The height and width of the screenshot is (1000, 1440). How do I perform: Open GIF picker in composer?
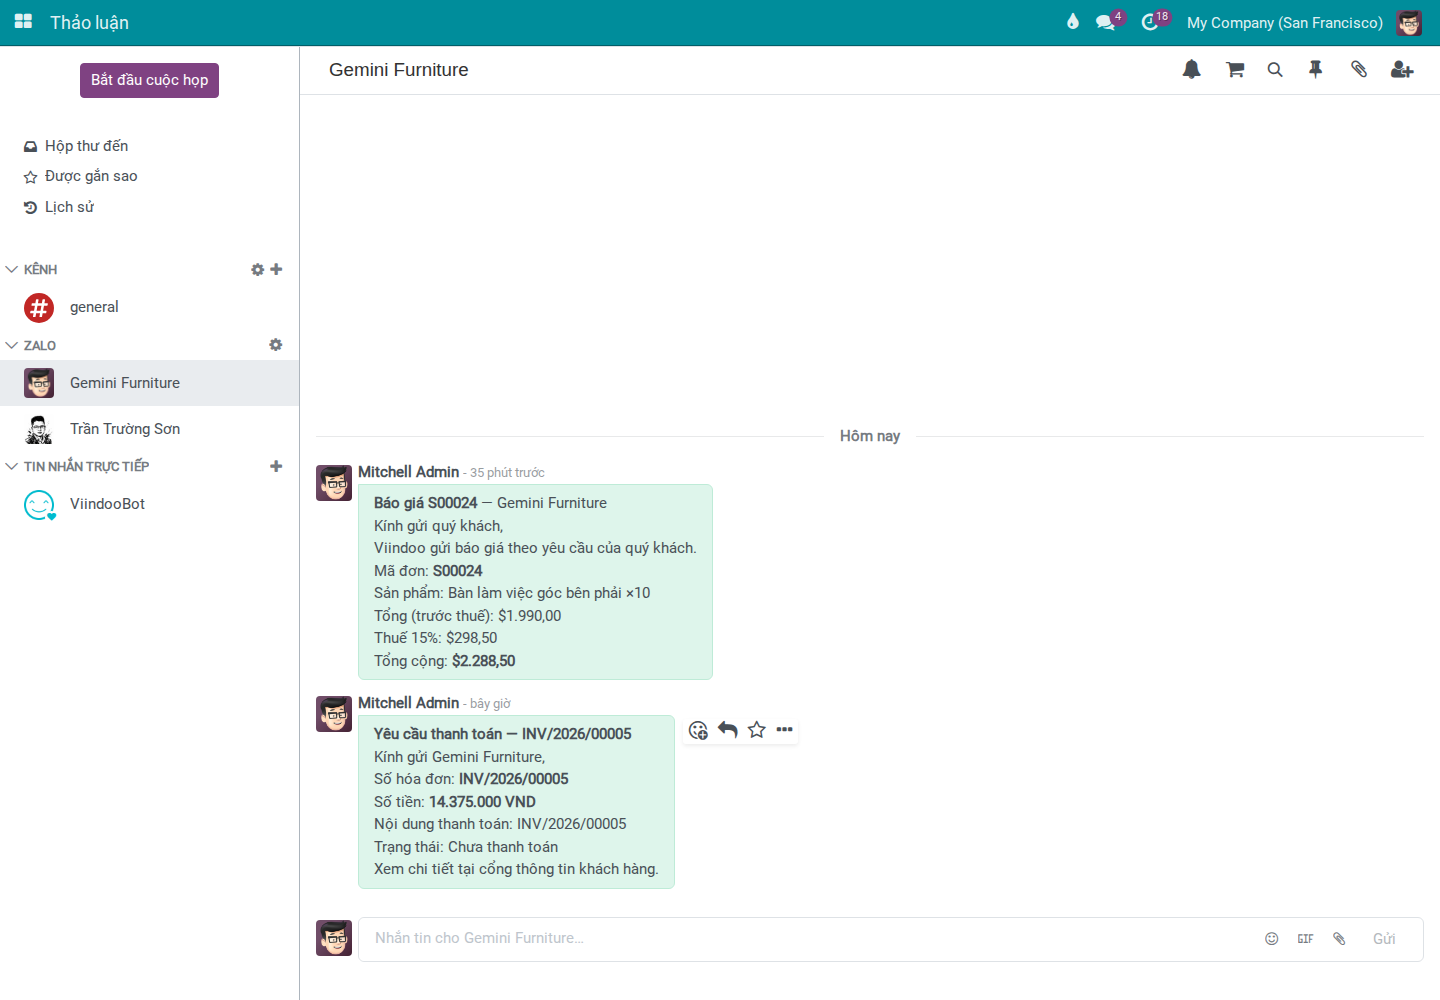(x=1305, y=939)
